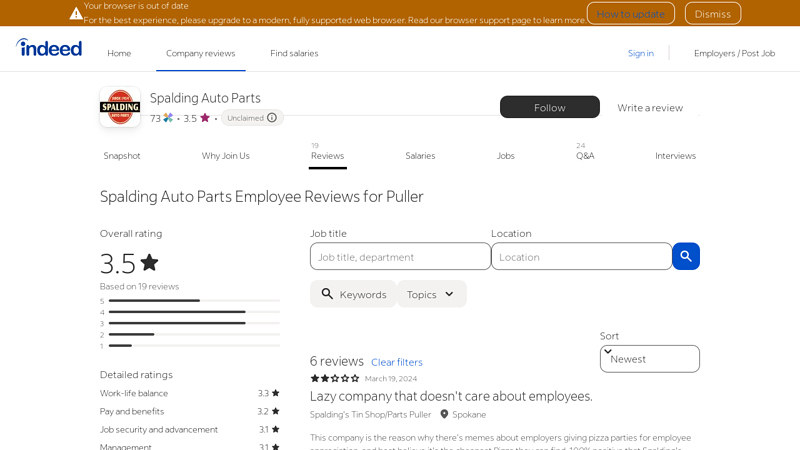Go to Home in navigation
The image size is (800, 450).
click(119, 53)
